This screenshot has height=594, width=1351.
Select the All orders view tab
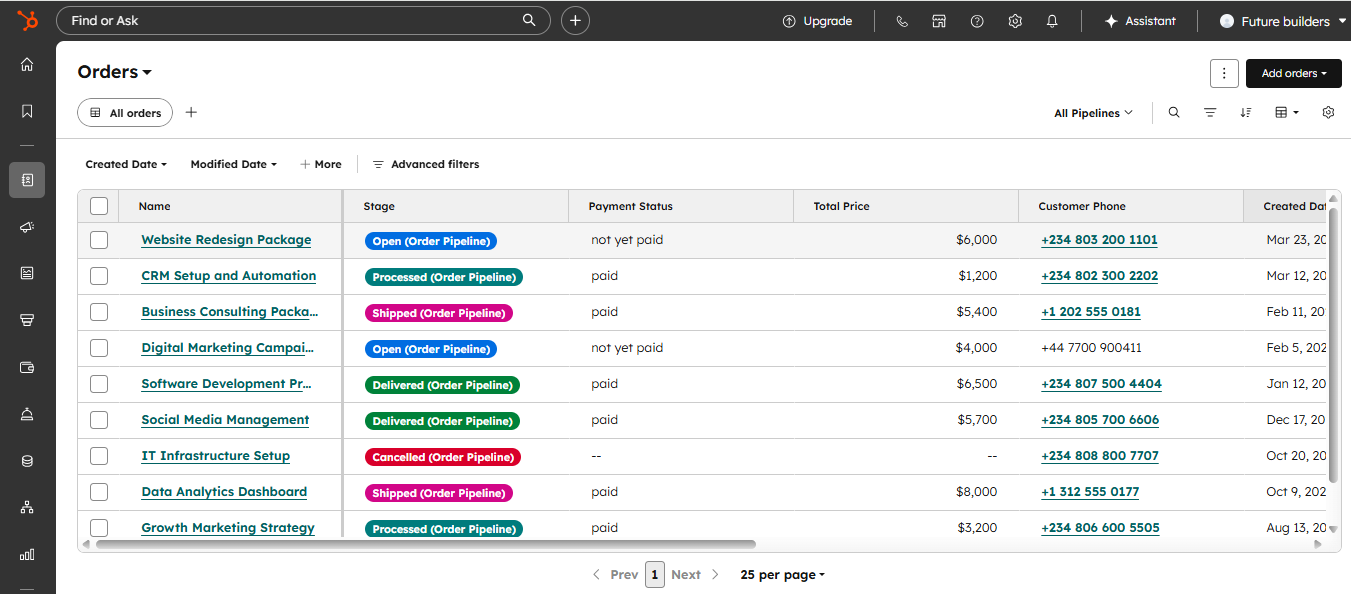pos(125,113)
